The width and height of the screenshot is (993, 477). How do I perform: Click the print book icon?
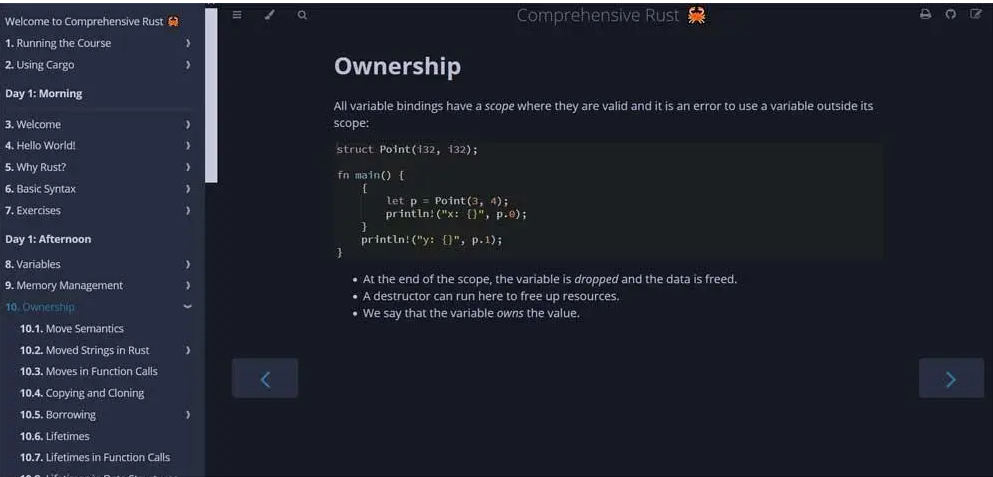click(925, 15)
